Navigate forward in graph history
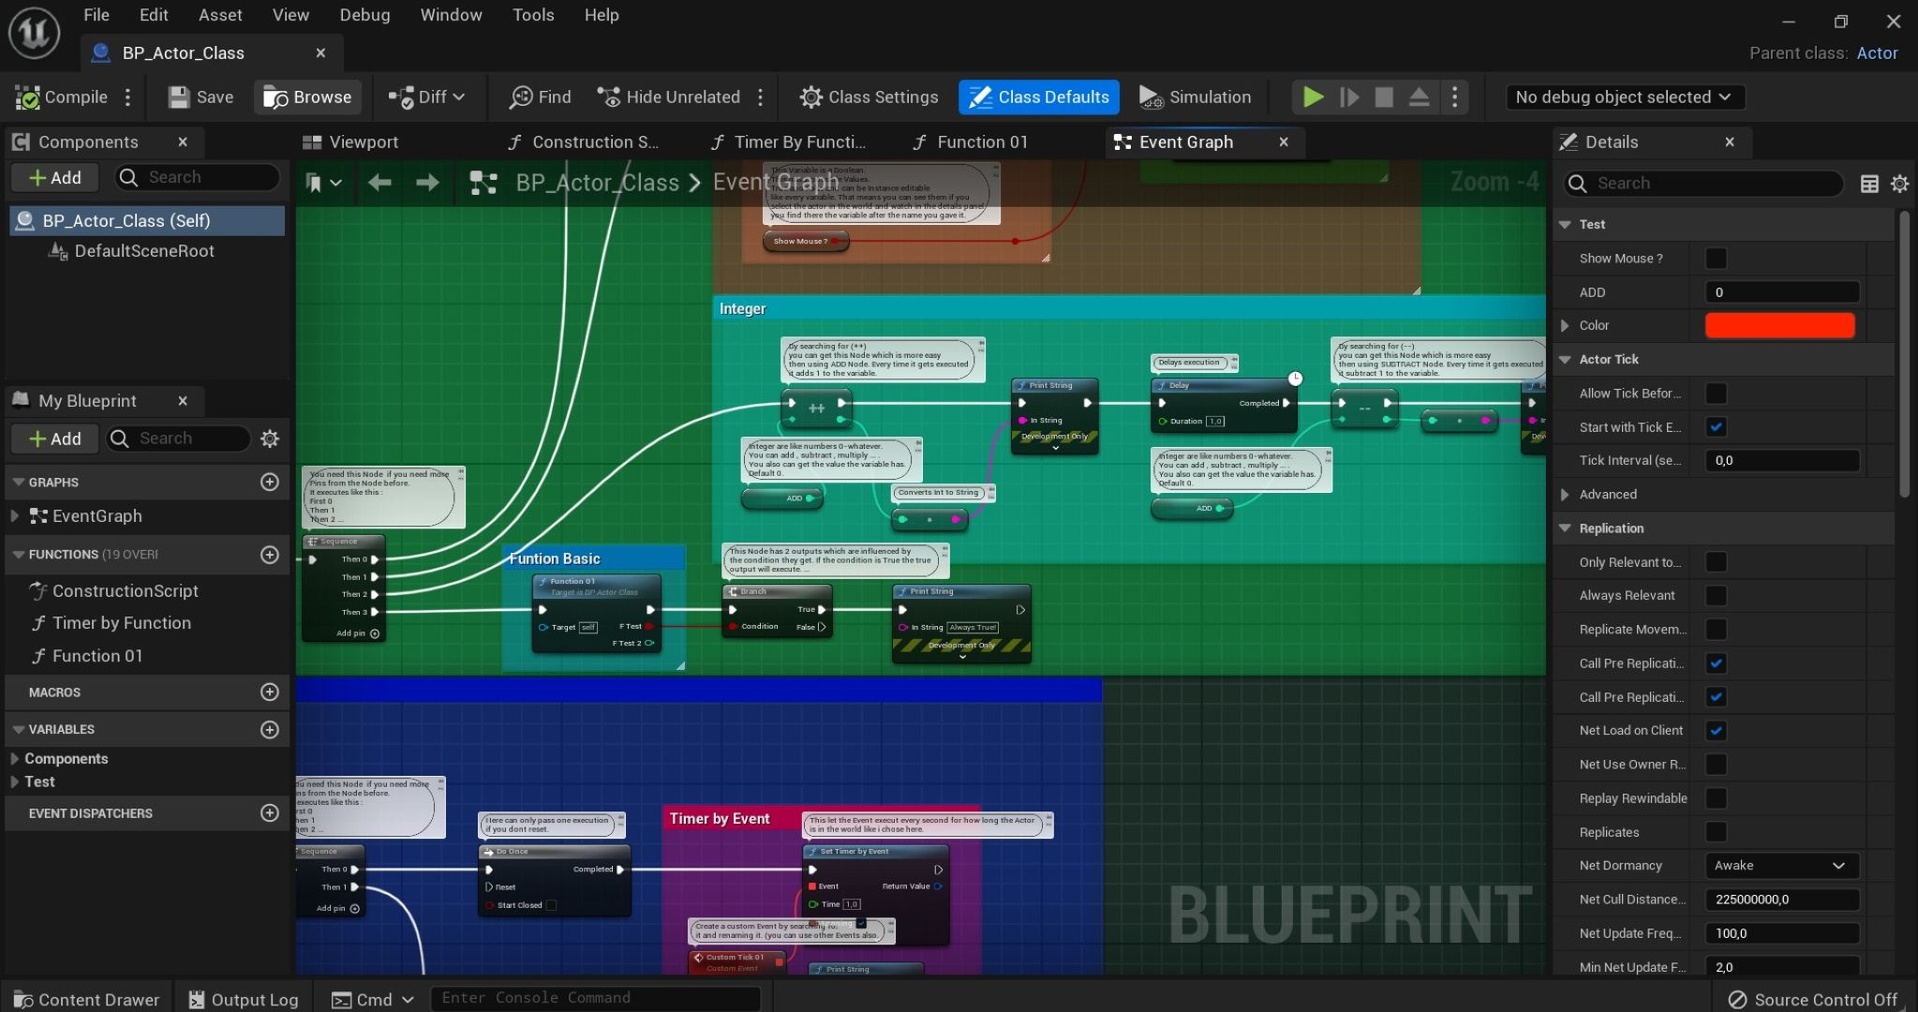Screen dimensions: 1918x1012 point(427,182)
